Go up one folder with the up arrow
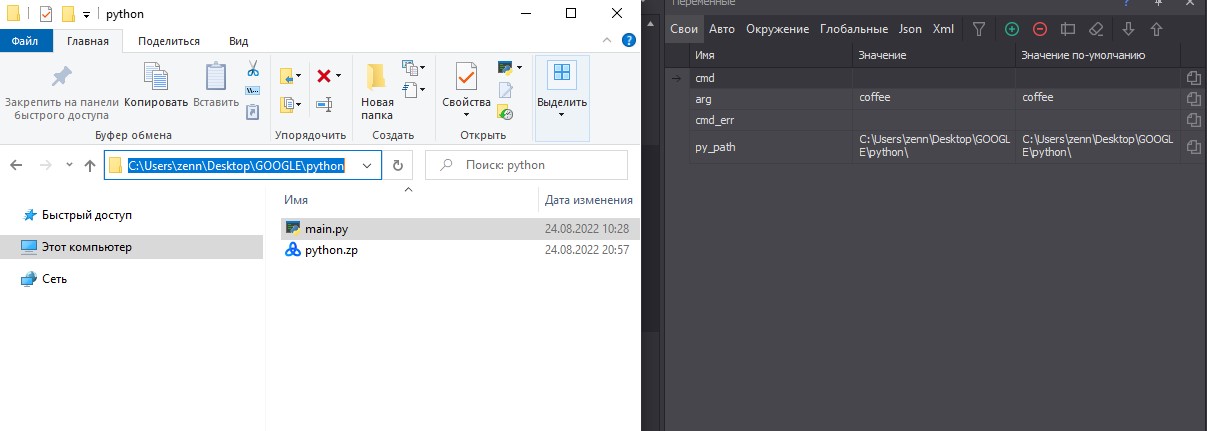1207x431 pixels. coord(91,165)
